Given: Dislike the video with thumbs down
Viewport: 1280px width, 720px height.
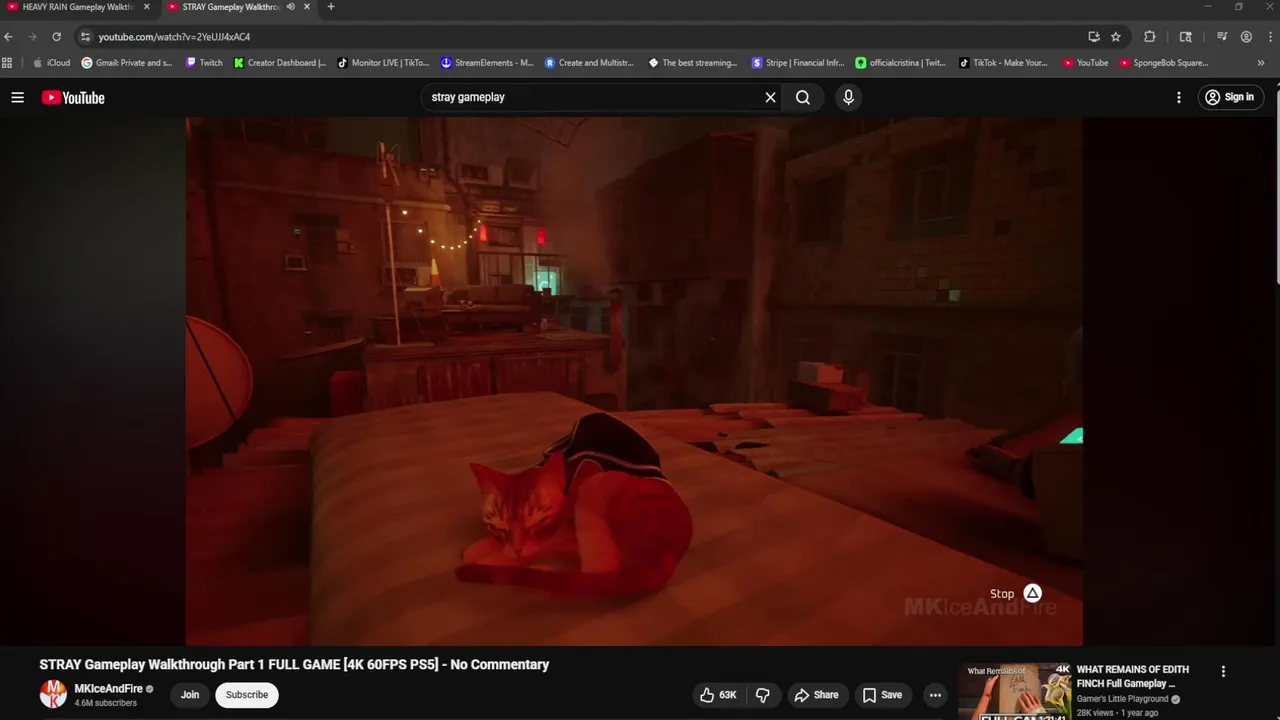Looking at the screenshot, I should pyautogui.click(x=762, y=695).
